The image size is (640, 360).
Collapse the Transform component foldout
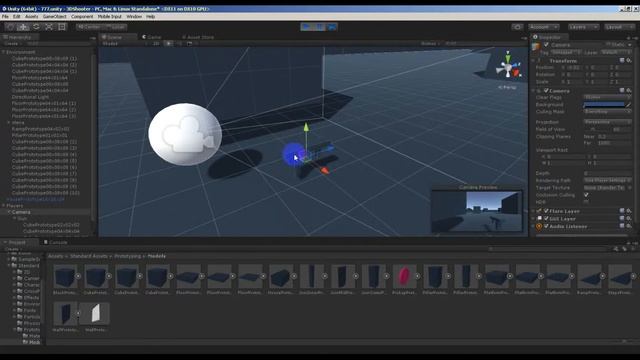point(533,60)
